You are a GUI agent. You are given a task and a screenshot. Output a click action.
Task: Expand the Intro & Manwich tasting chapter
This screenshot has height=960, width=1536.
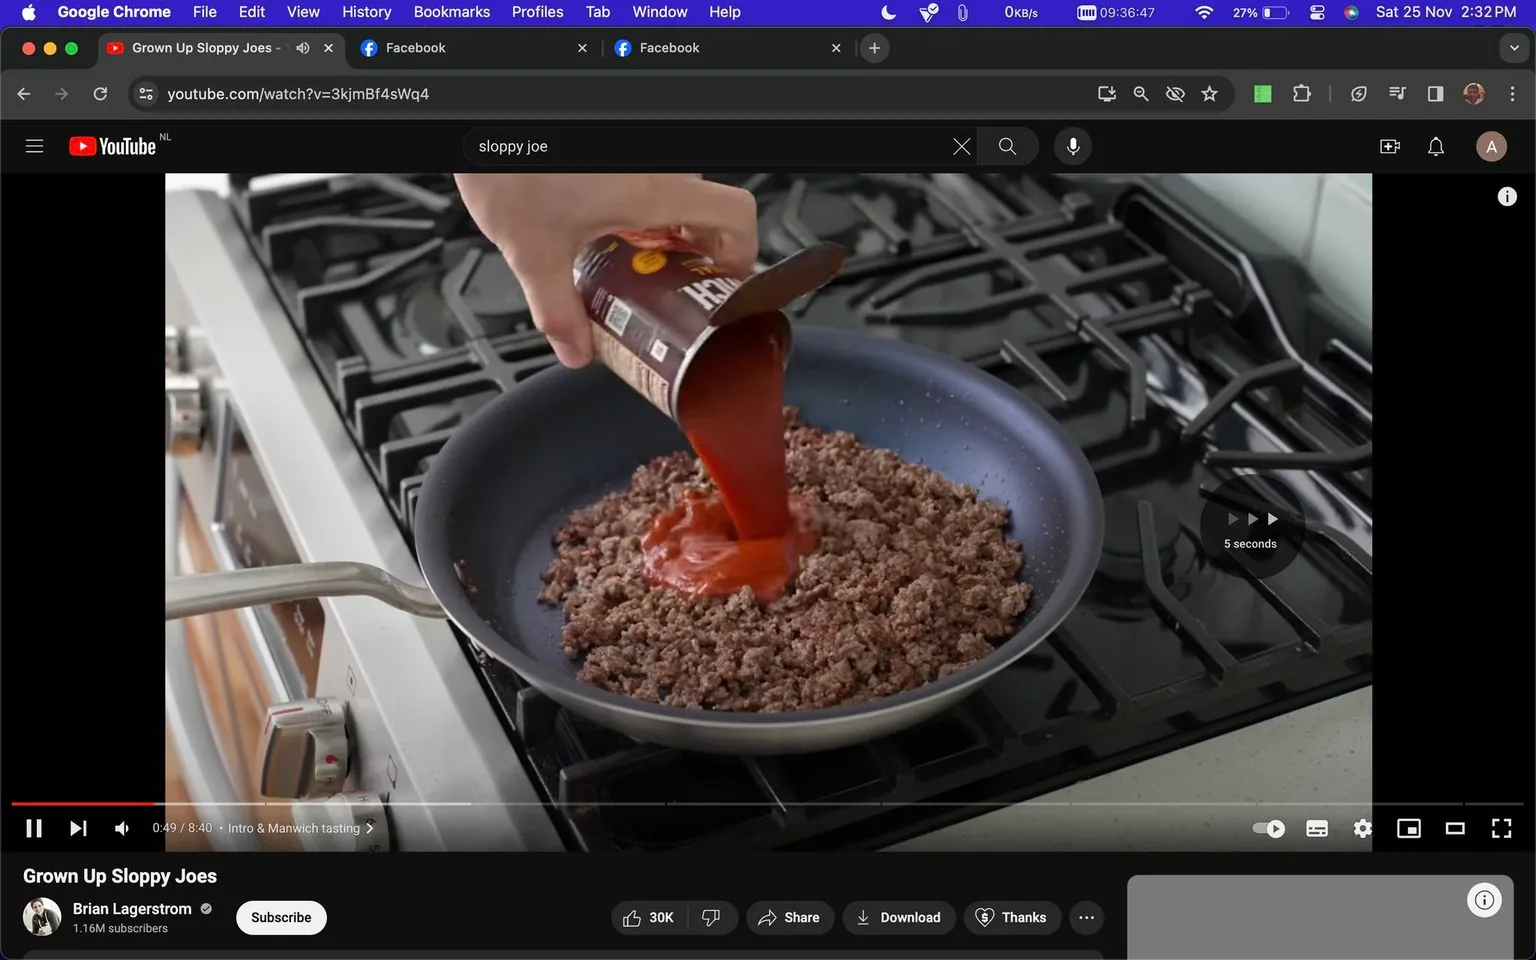click(x=369, y=828)
